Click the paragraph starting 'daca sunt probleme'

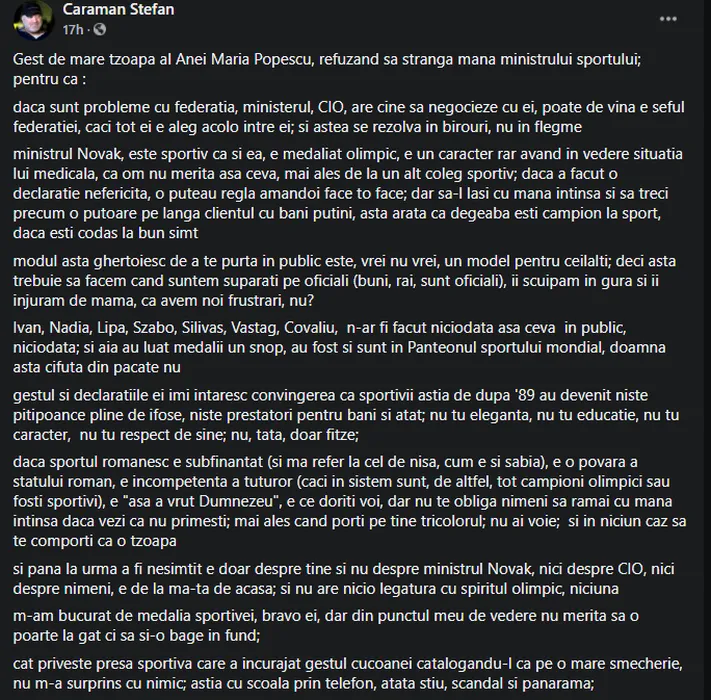pos(349,117)
